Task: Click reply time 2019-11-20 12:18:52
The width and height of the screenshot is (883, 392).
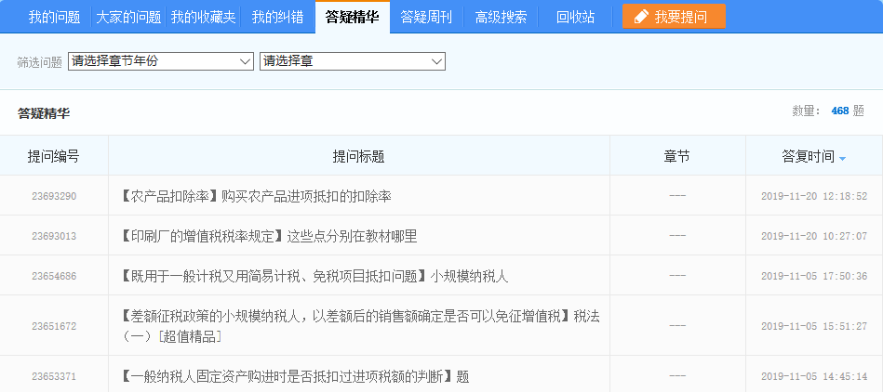Action: [814, 197]
